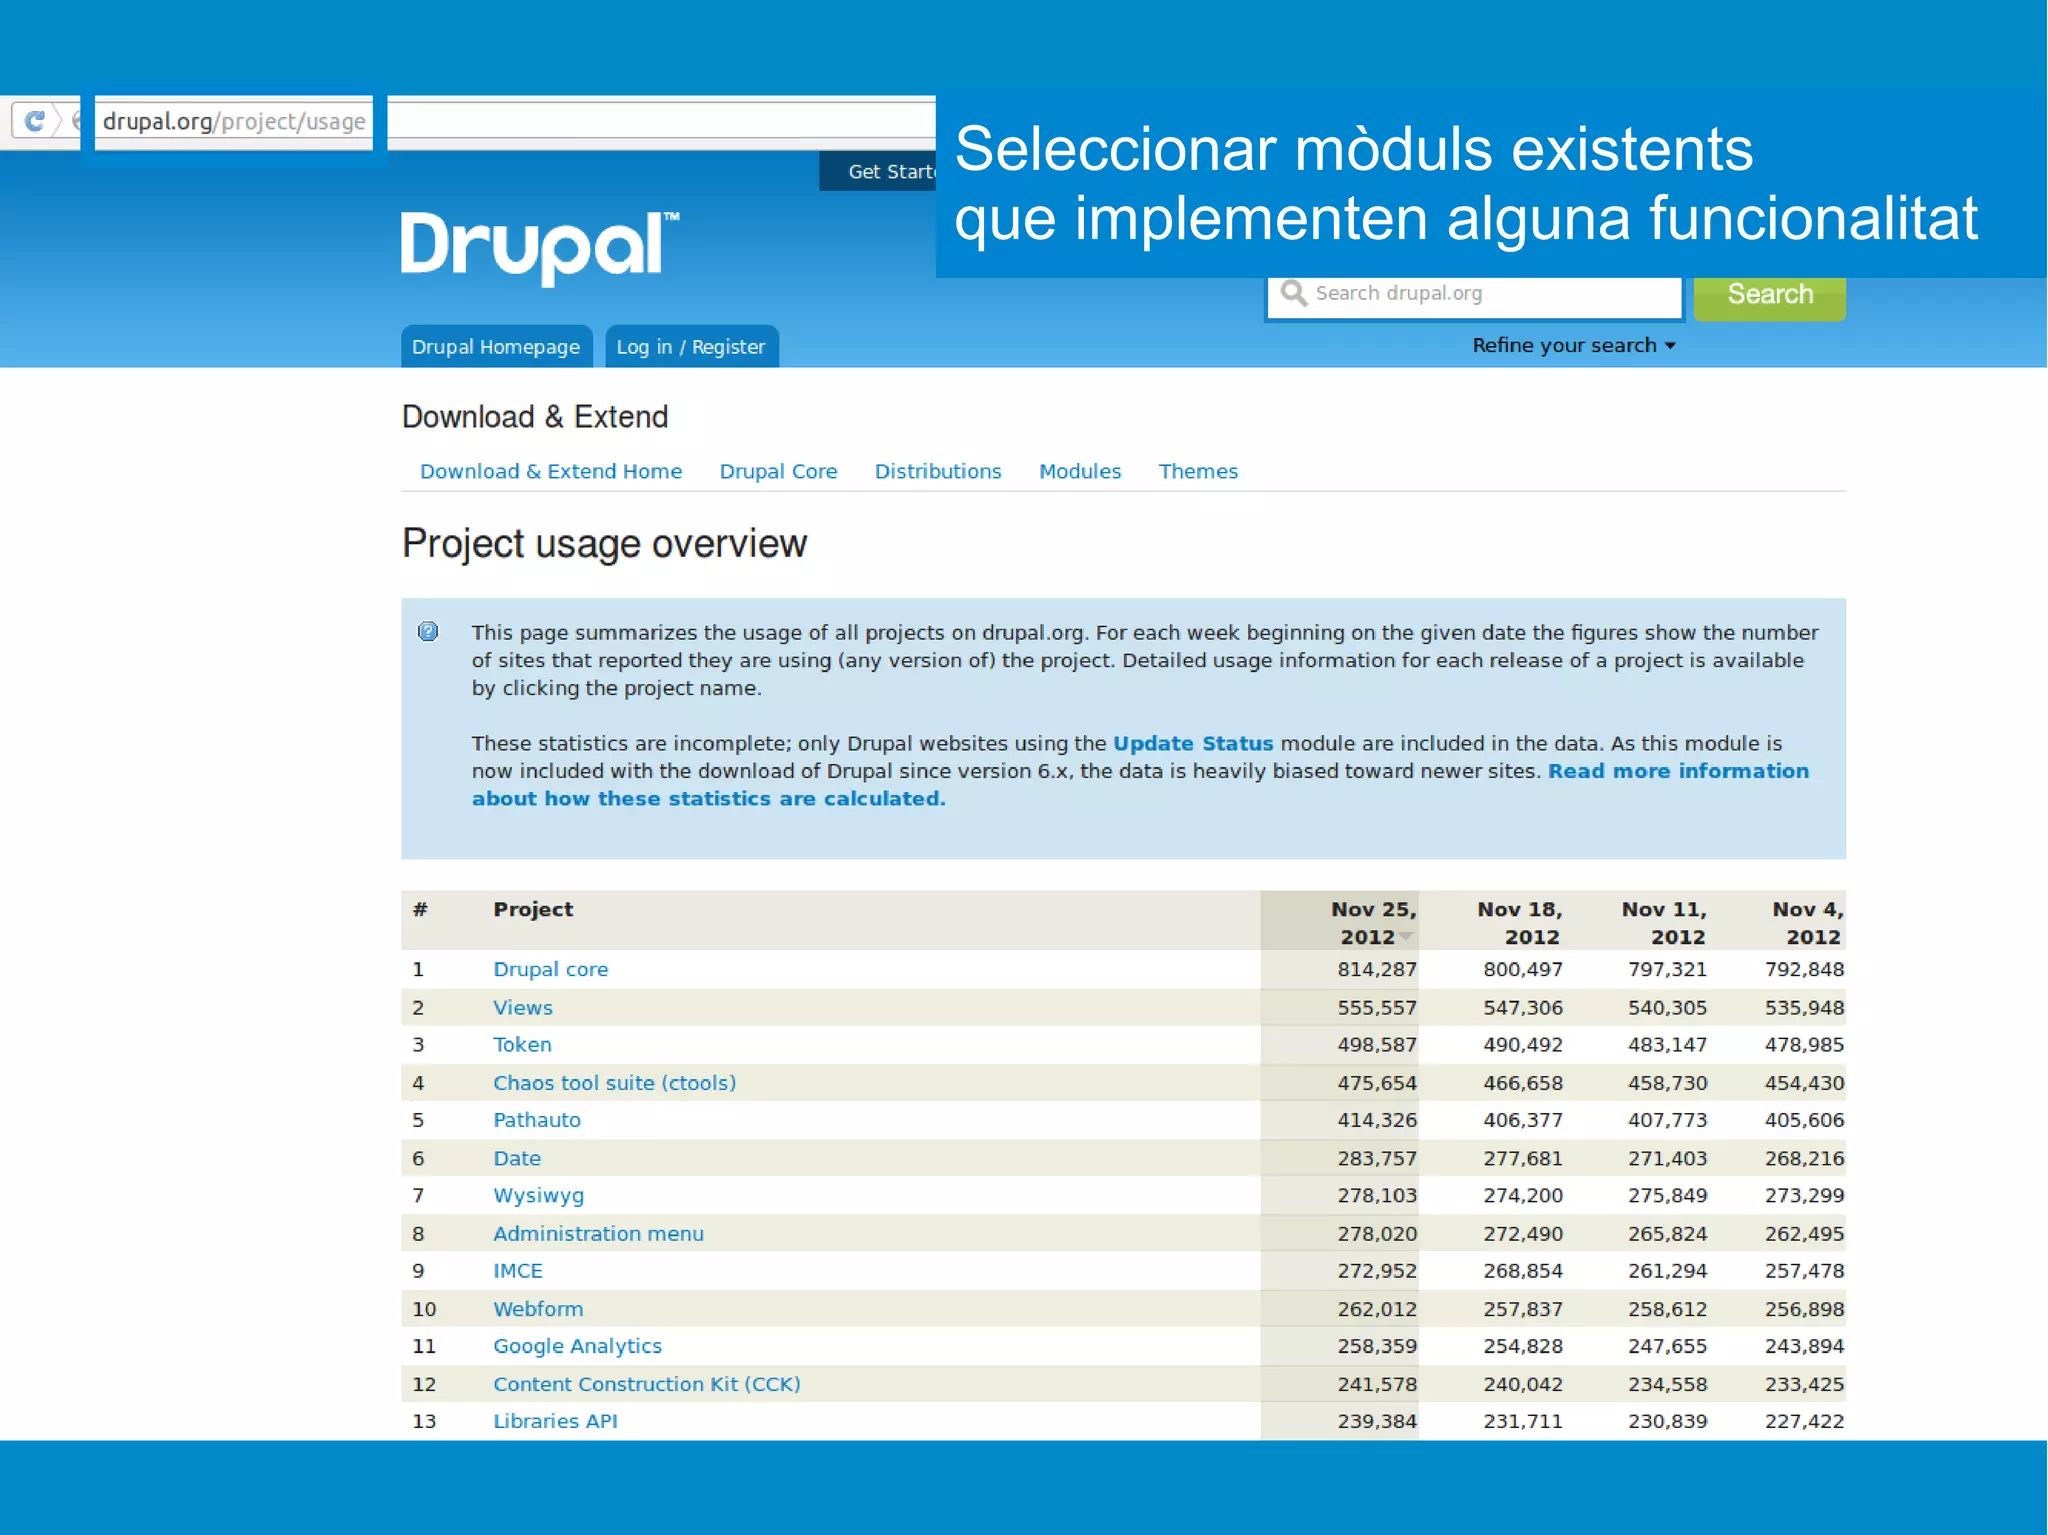Click the Get Started tab
This screenshot has width=2048, height=1535.
pos(878,171)
